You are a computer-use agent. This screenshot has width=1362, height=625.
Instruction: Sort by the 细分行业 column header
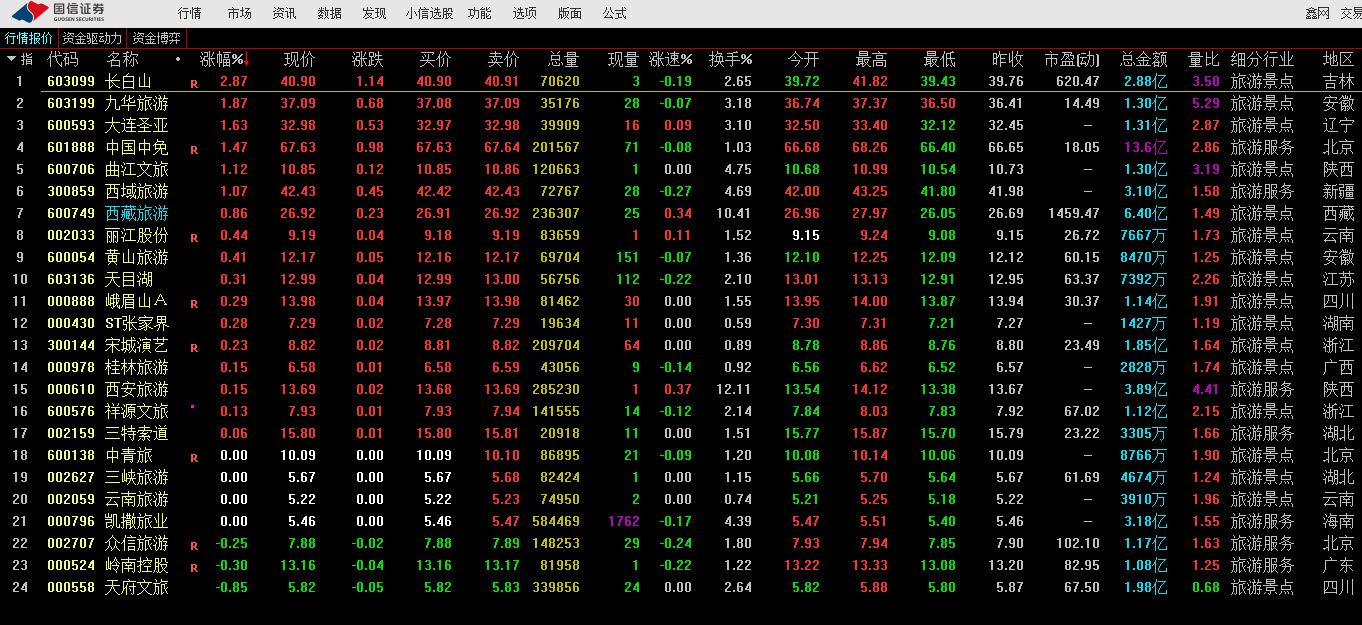pos(1261,59)
